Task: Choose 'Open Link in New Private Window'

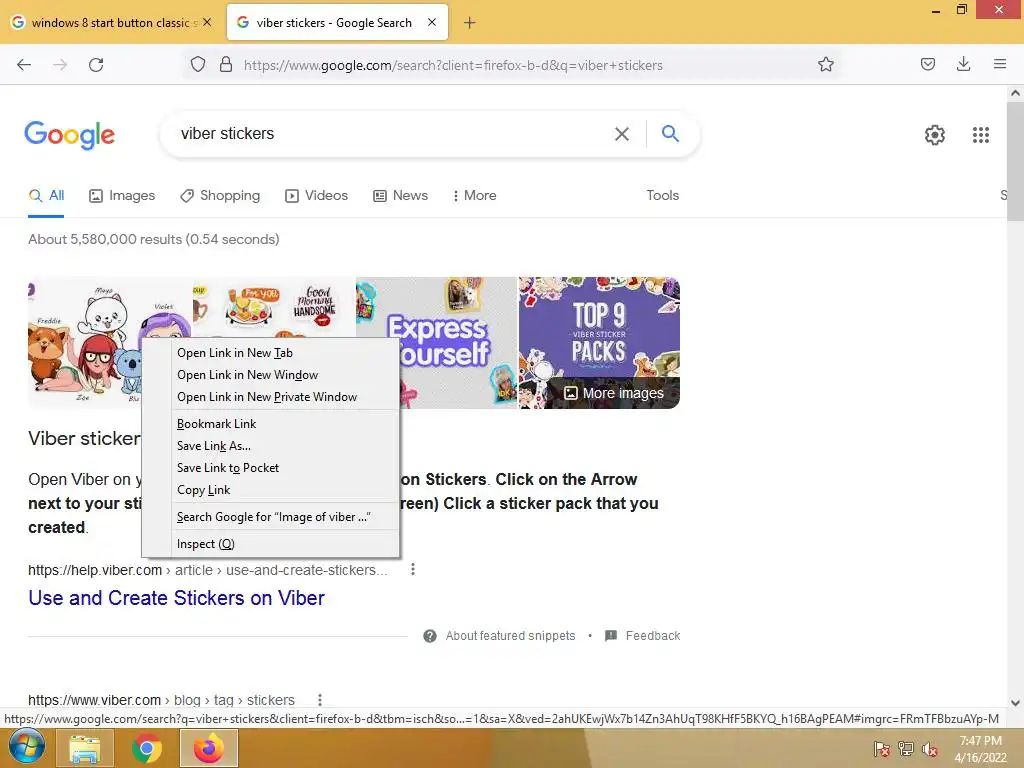Action: [271, 397]
